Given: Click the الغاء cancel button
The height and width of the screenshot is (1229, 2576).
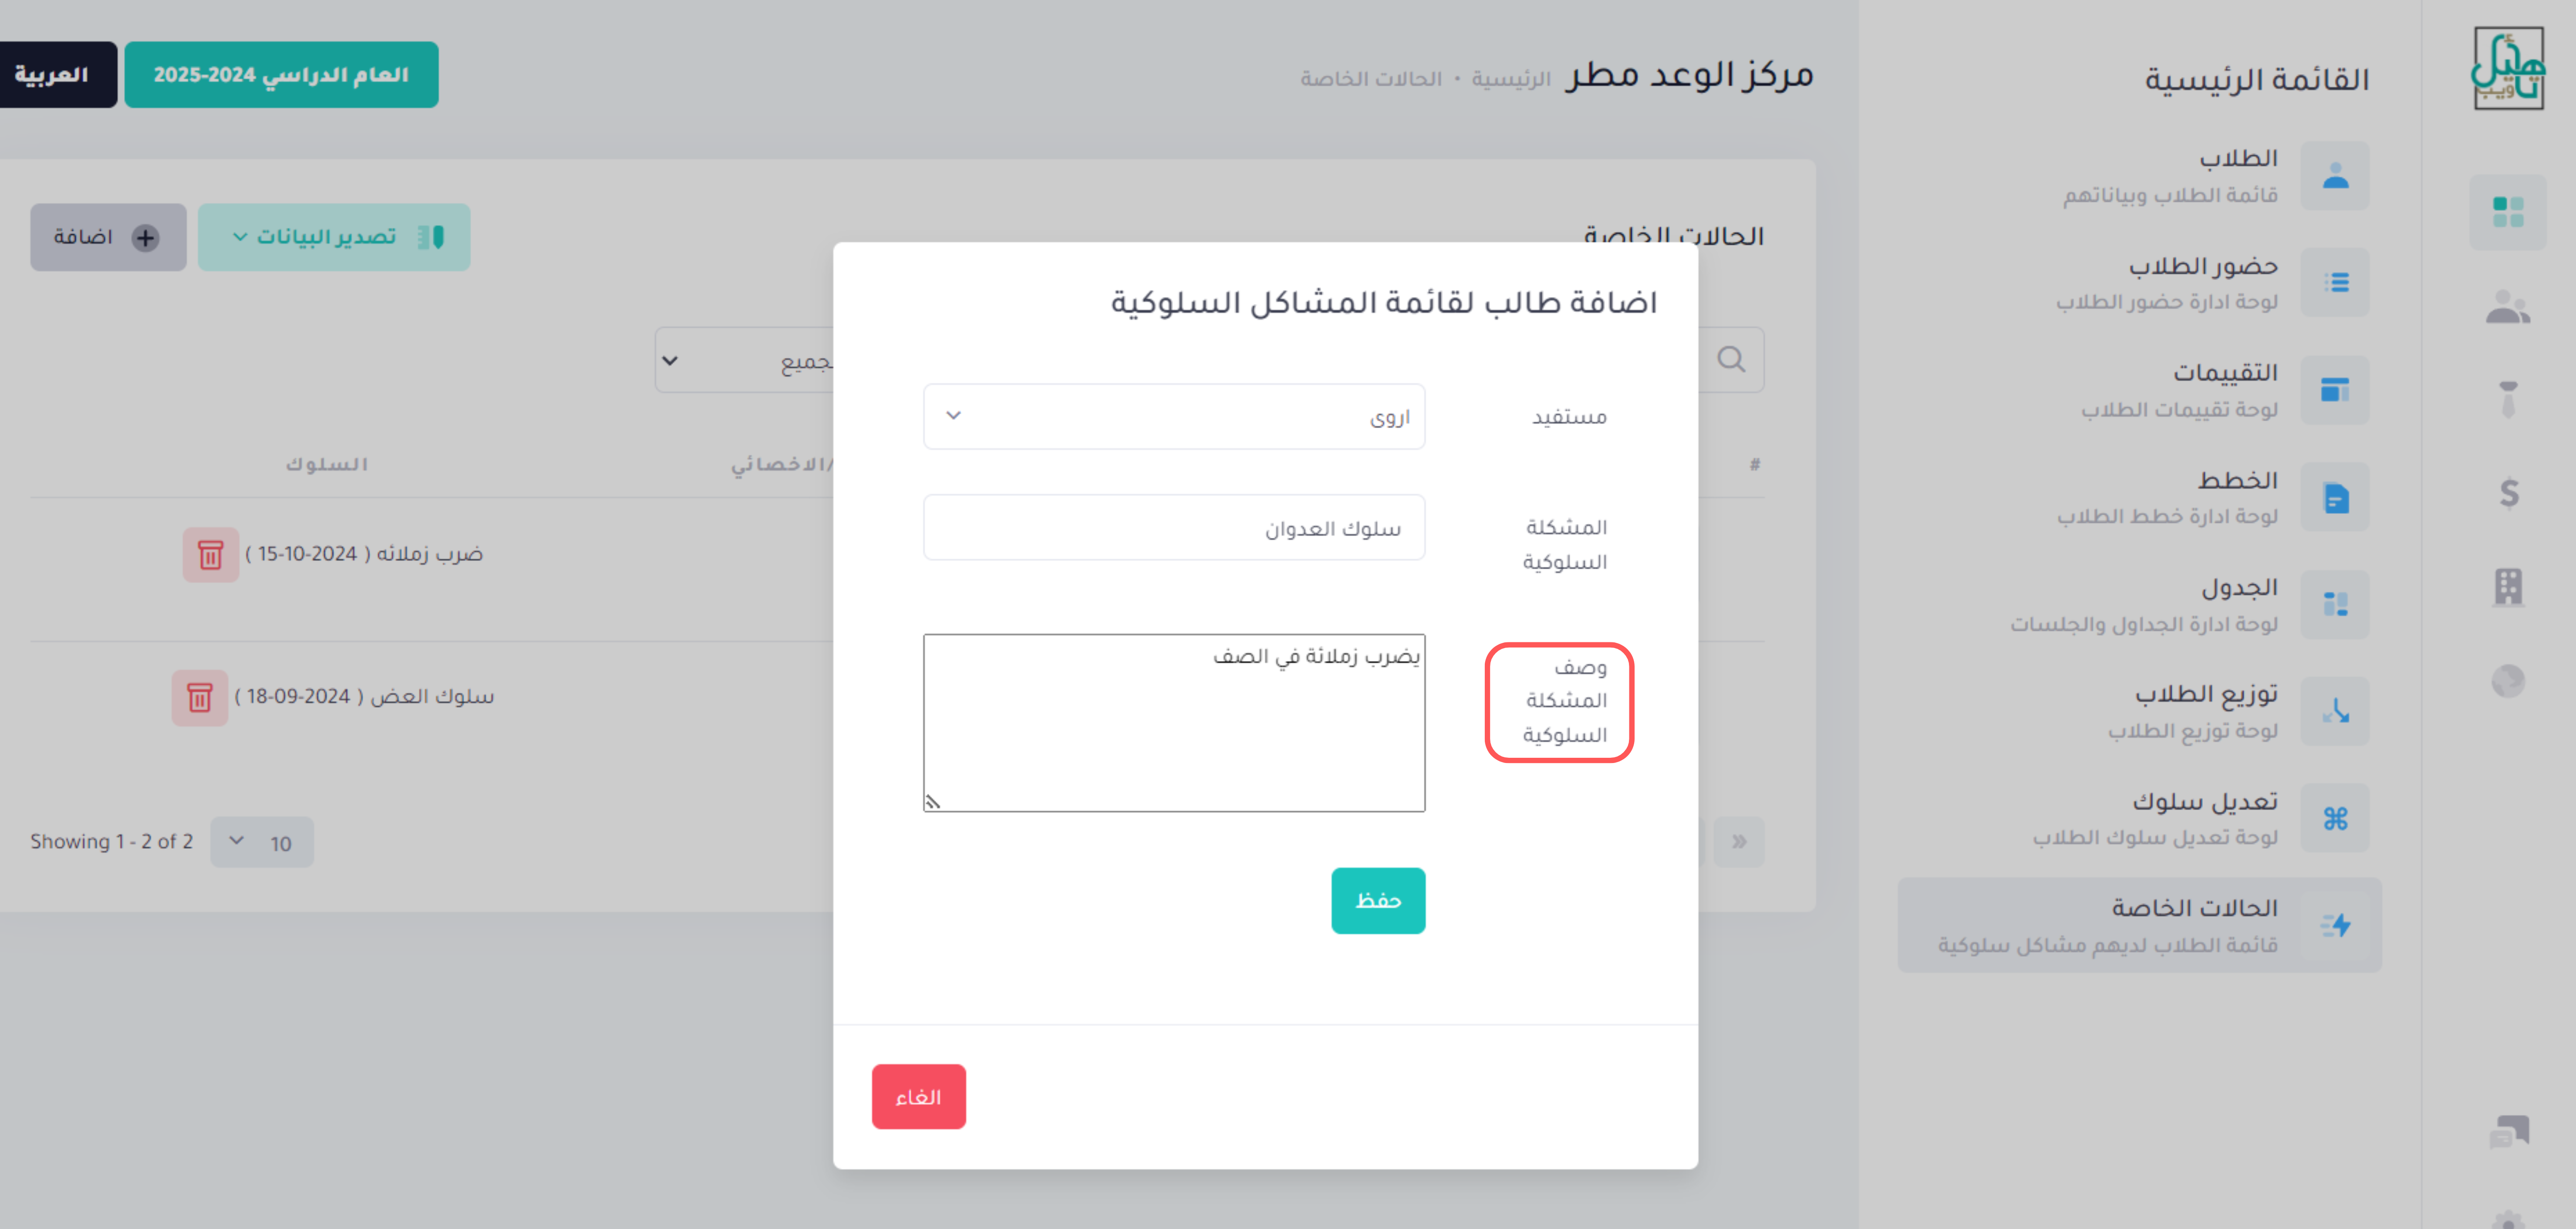Looking at the screenshot, I should 918,1096.
